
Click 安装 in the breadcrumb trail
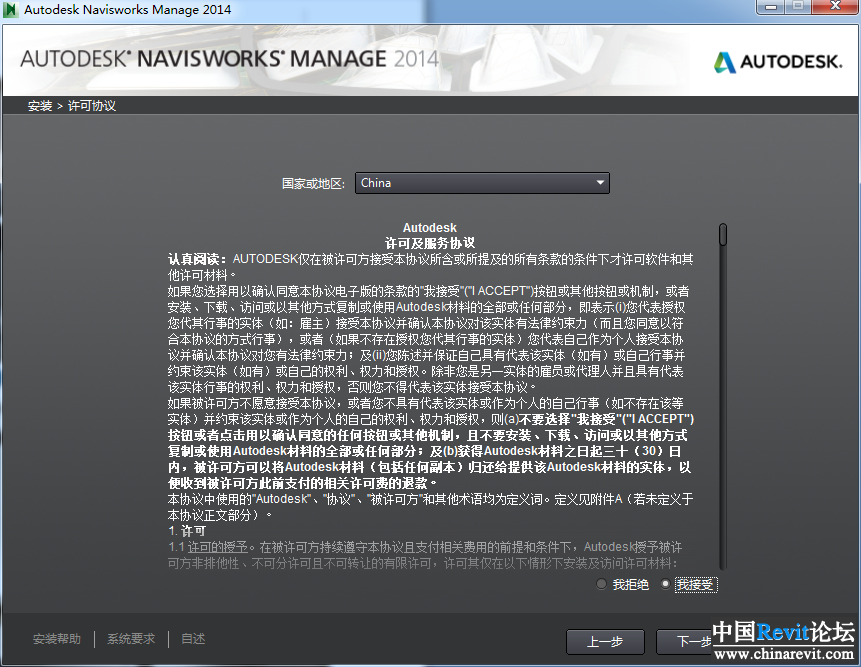click(x=40, y=106)
